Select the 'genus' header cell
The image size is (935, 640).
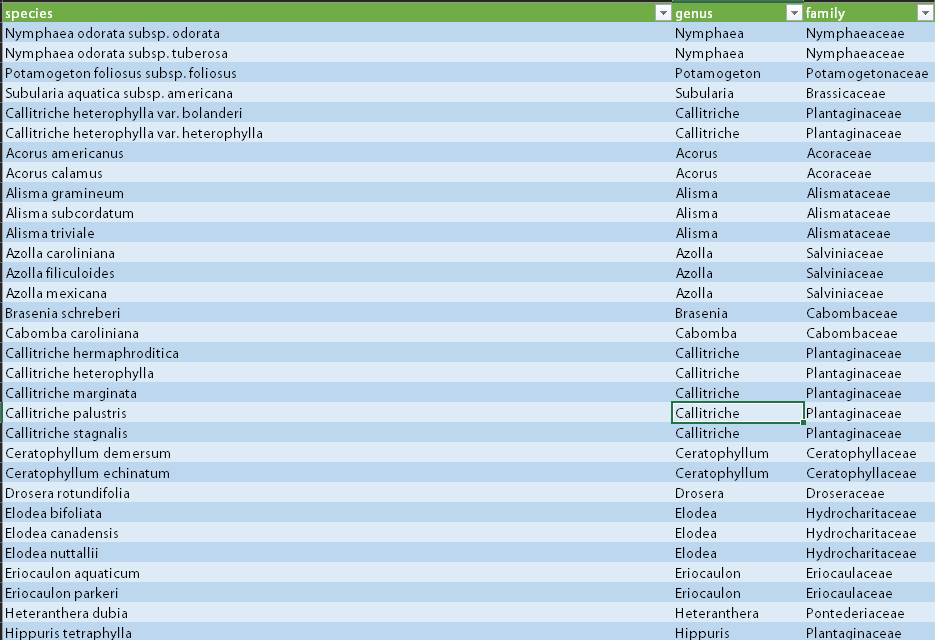738,13
